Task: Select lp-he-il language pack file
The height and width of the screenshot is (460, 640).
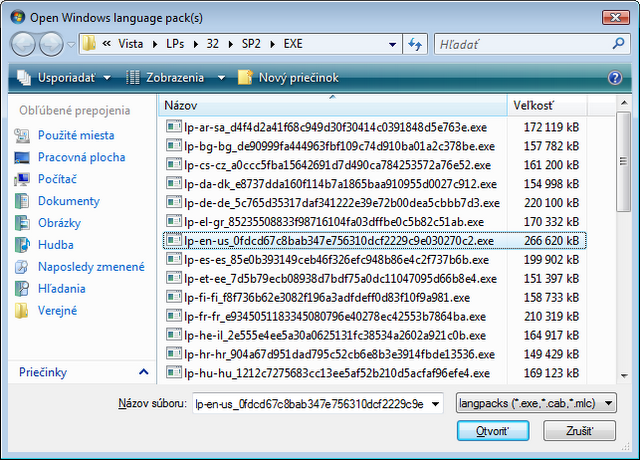Action: (x=374, y=336)
